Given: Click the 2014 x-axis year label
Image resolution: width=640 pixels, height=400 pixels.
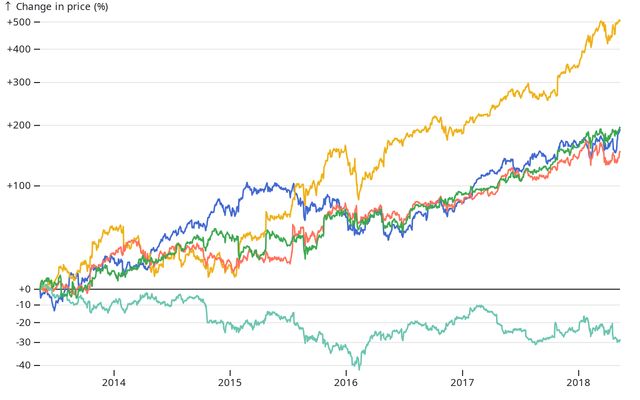Looking at the screenshot, I should pos(114,382).
